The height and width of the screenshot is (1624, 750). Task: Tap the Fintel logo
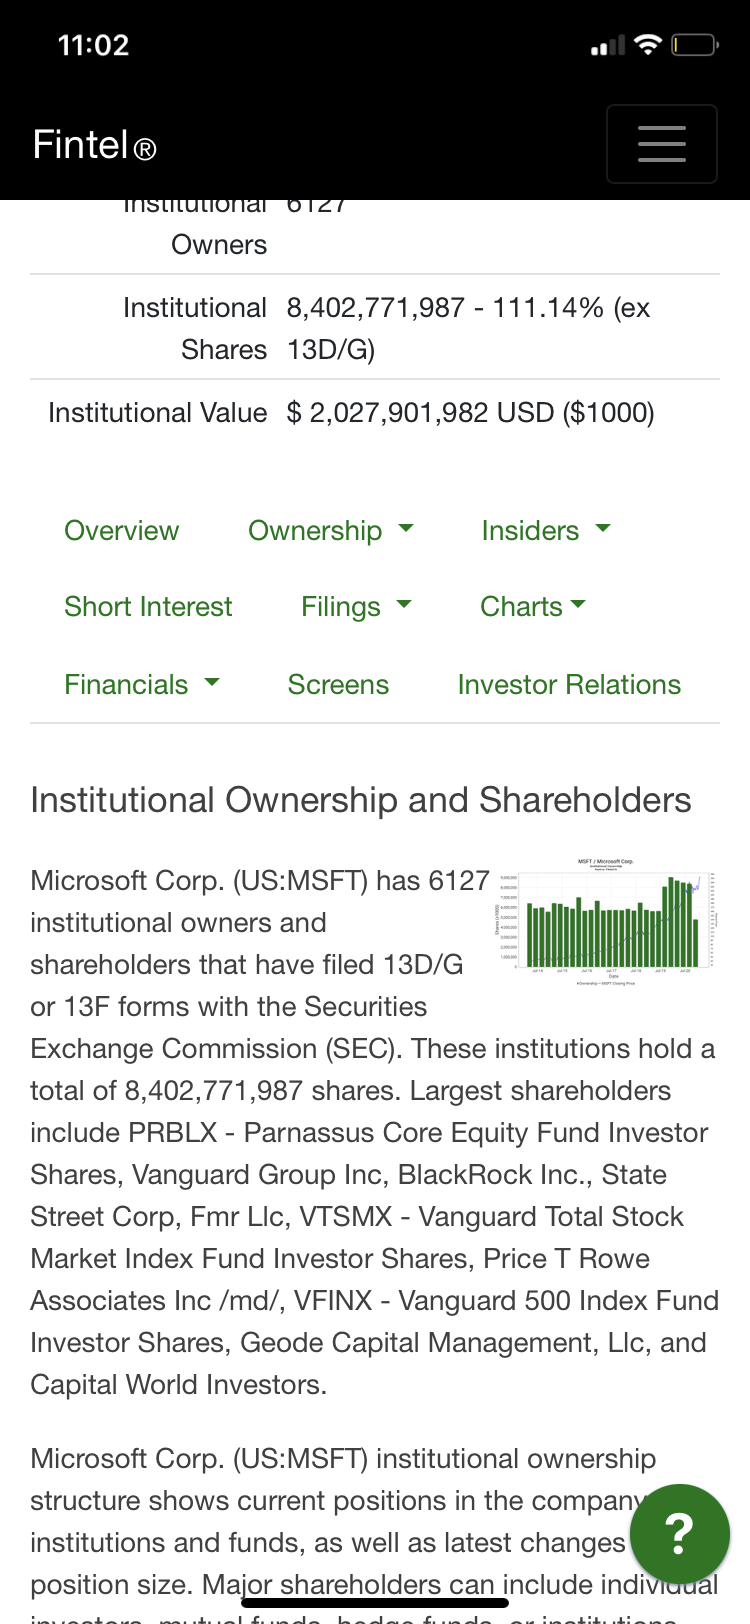pos(95,145)
